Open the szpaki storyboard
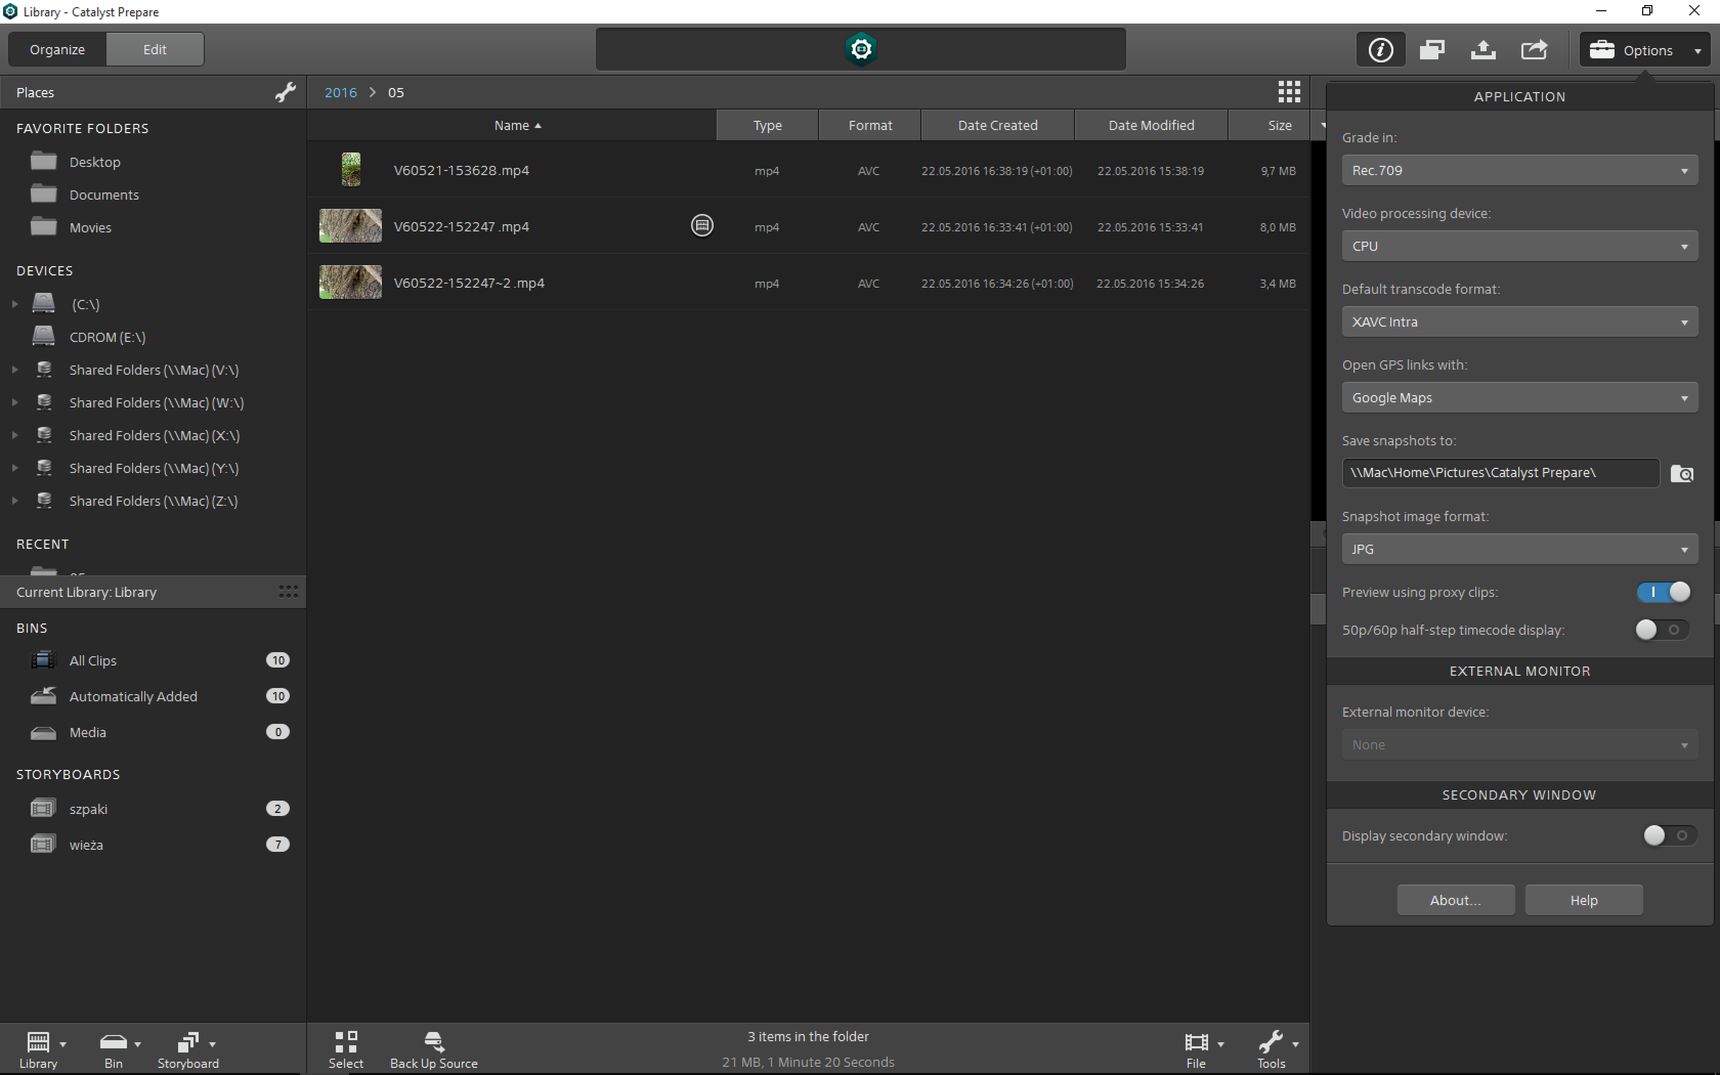1720x1075 pixels. coord(153,808)
